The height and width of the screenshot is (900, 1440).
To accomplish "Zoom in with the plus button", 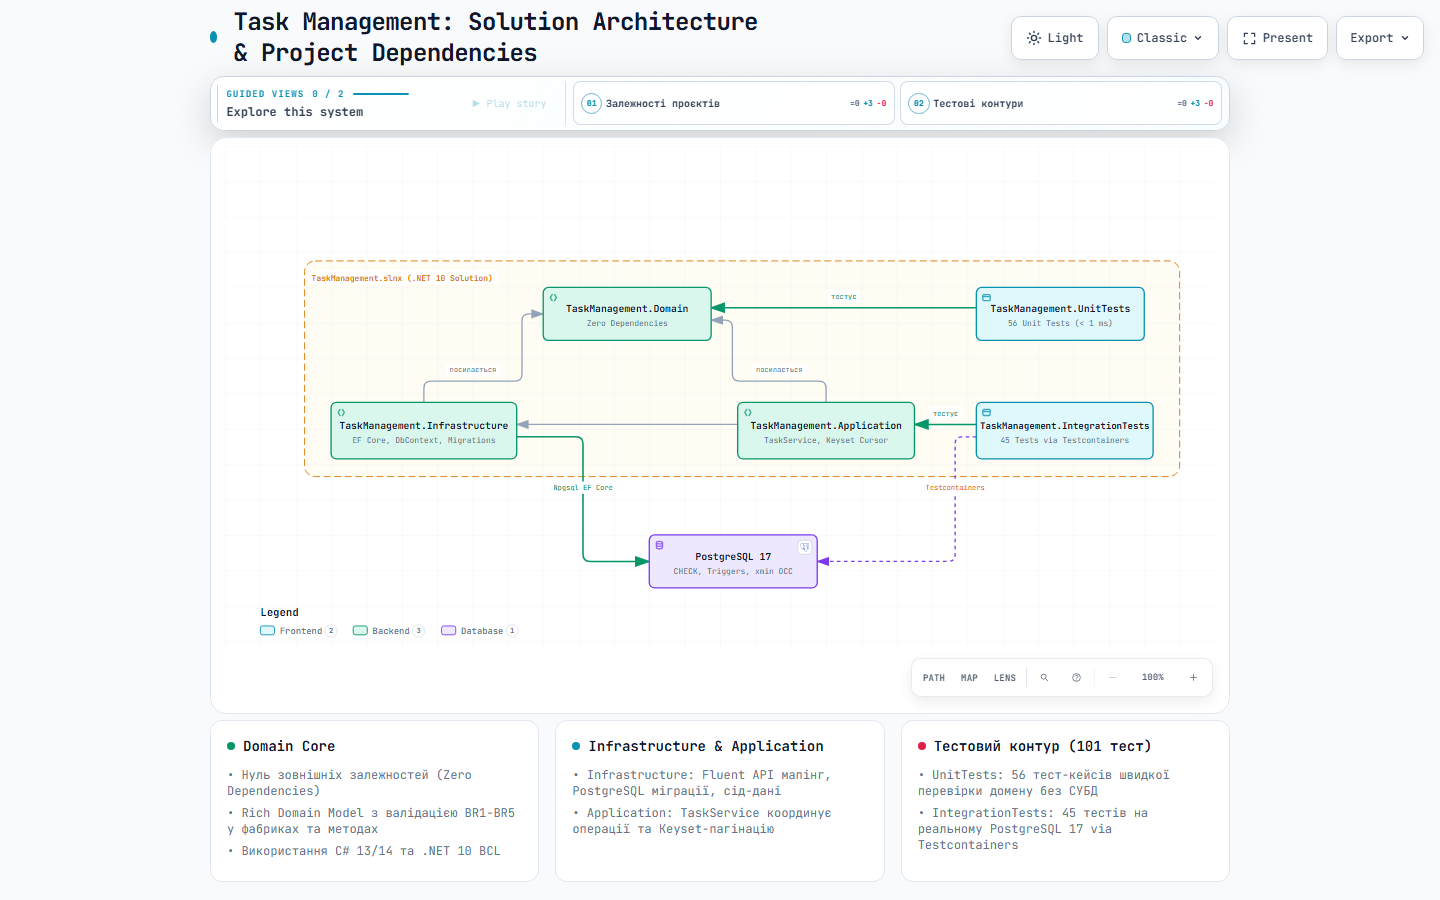I will (1193, 677).
